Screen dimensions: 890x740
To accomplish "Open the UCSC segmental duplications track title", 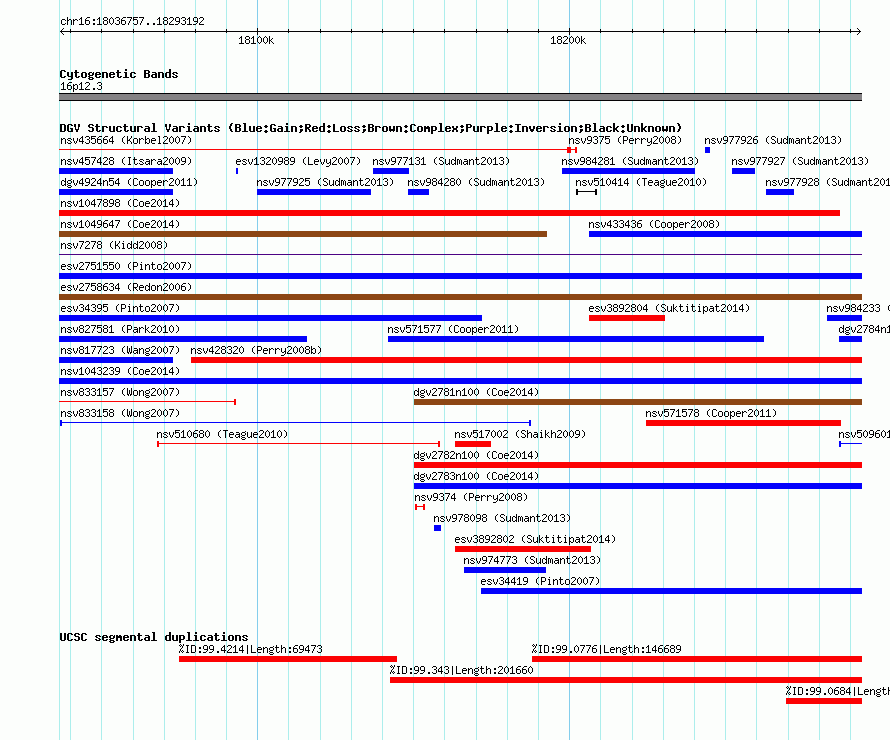I will (x=154, y=637).
